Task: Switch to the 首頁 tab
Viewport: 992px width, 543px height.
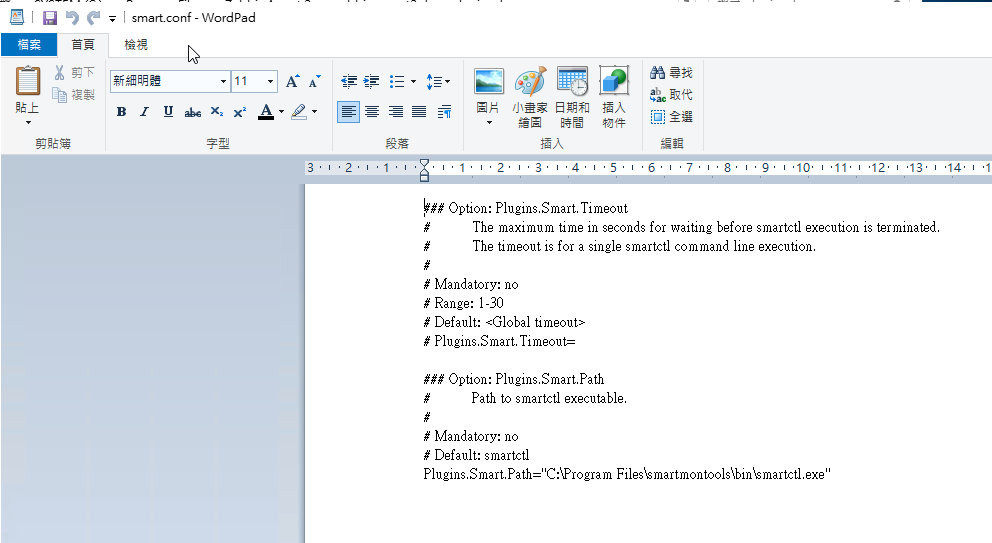Action: point(83,45)
